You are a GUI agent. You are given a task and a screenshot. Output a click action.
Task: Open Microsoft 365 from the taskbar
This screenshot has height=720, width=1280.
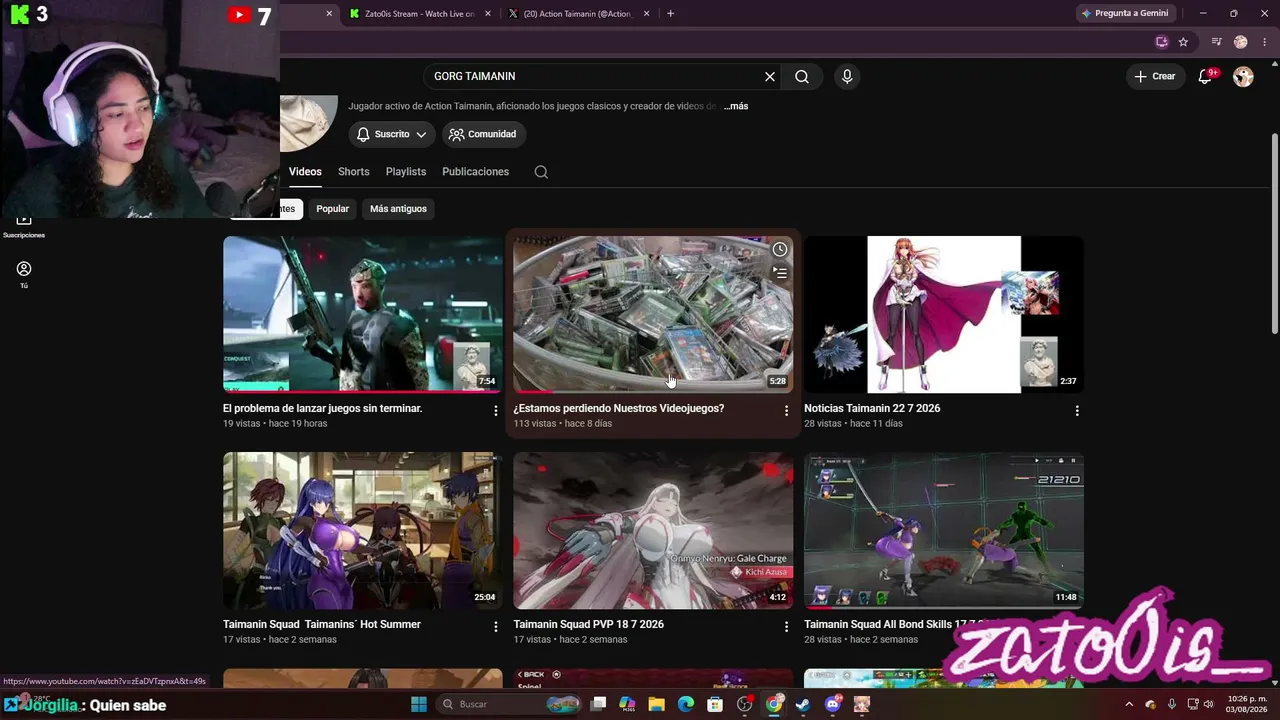click(x=627, y=704)
